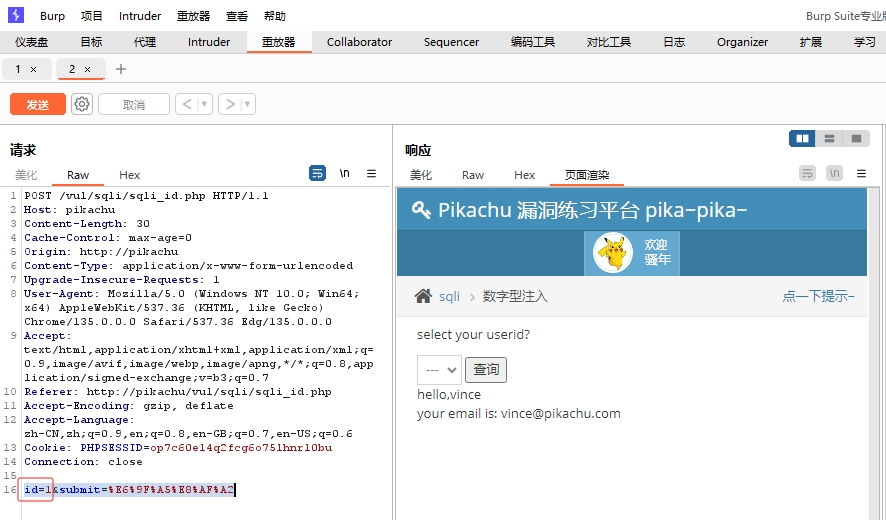Click the Pikachu avatar image
The image size is (886, 520).
(x=613, y=253)
